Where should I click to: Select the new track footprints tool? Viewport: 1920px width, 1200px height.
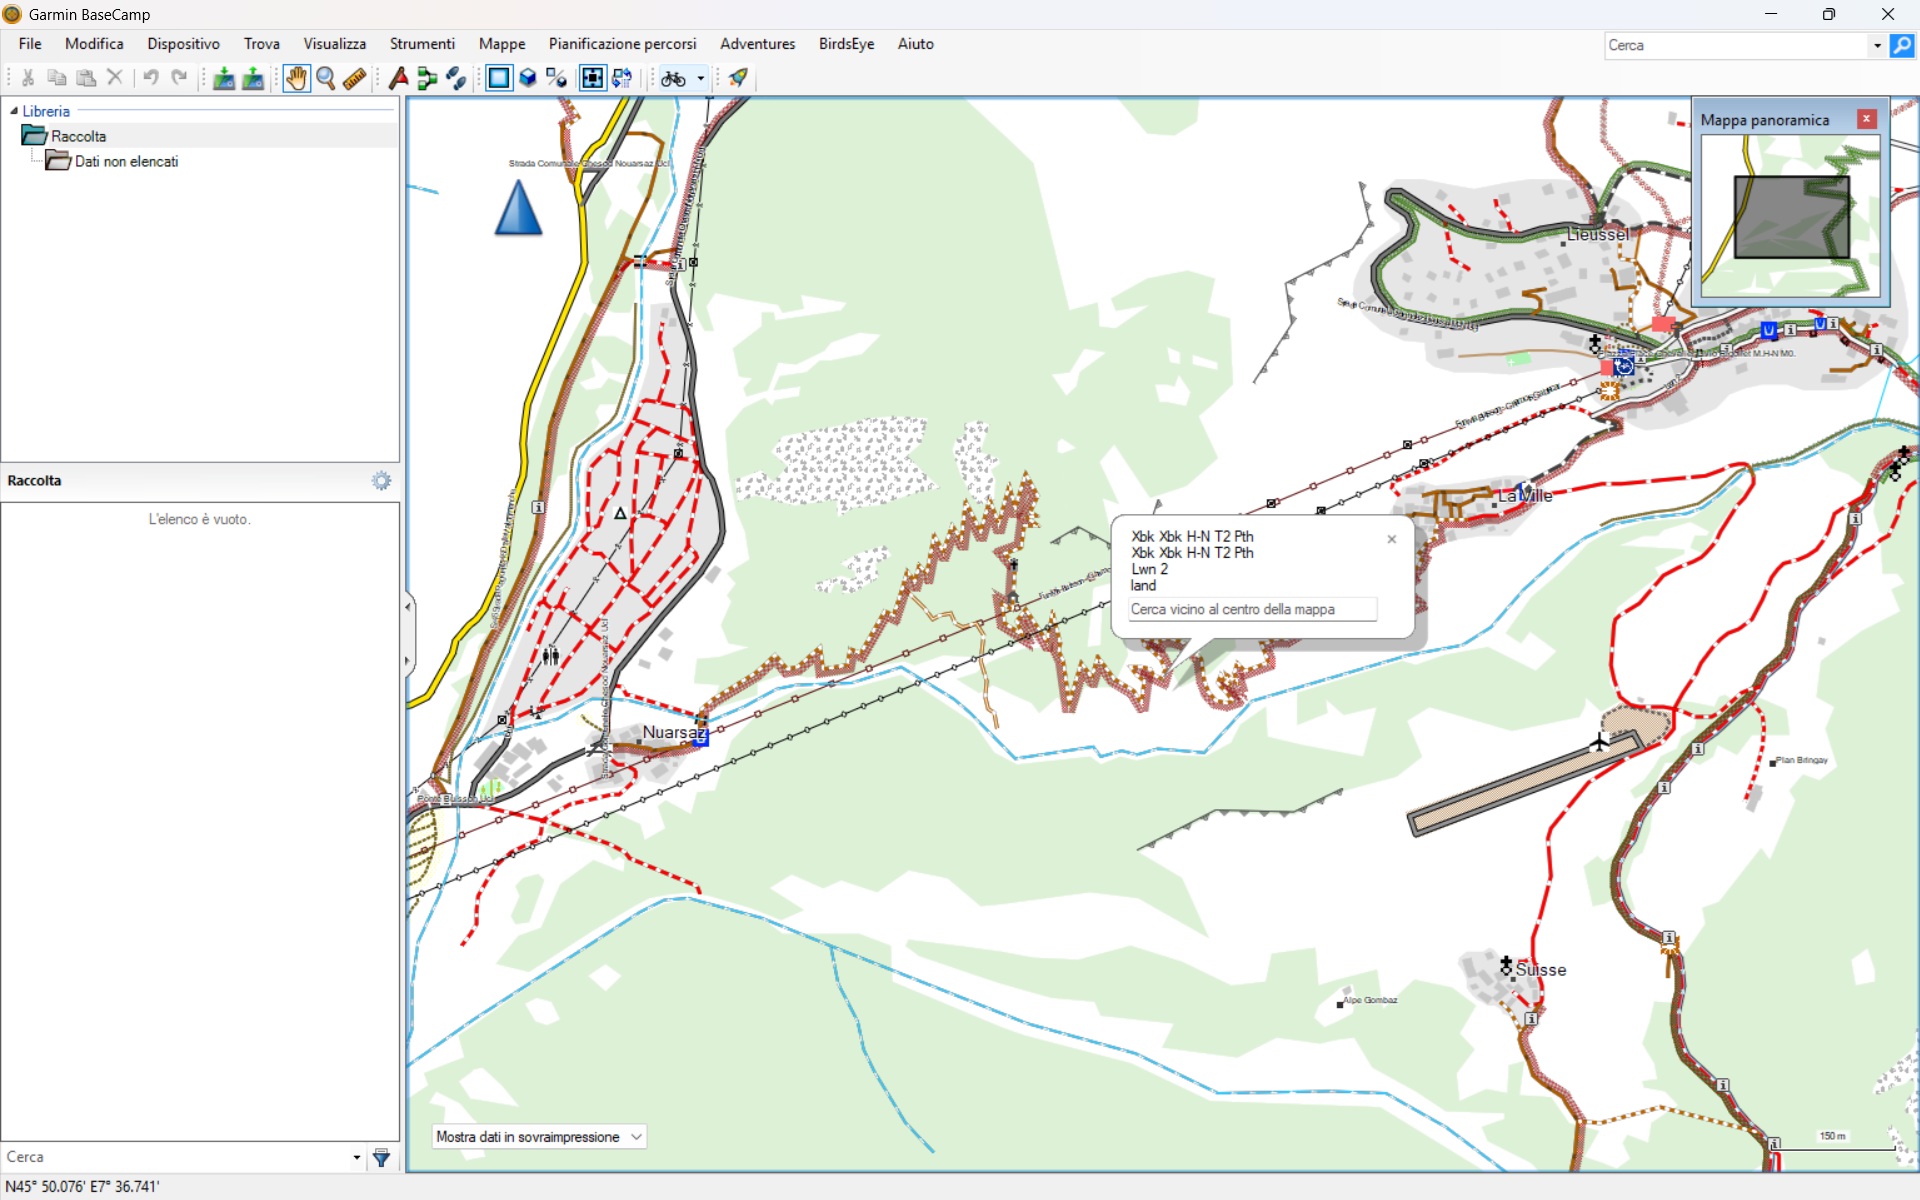456,78
